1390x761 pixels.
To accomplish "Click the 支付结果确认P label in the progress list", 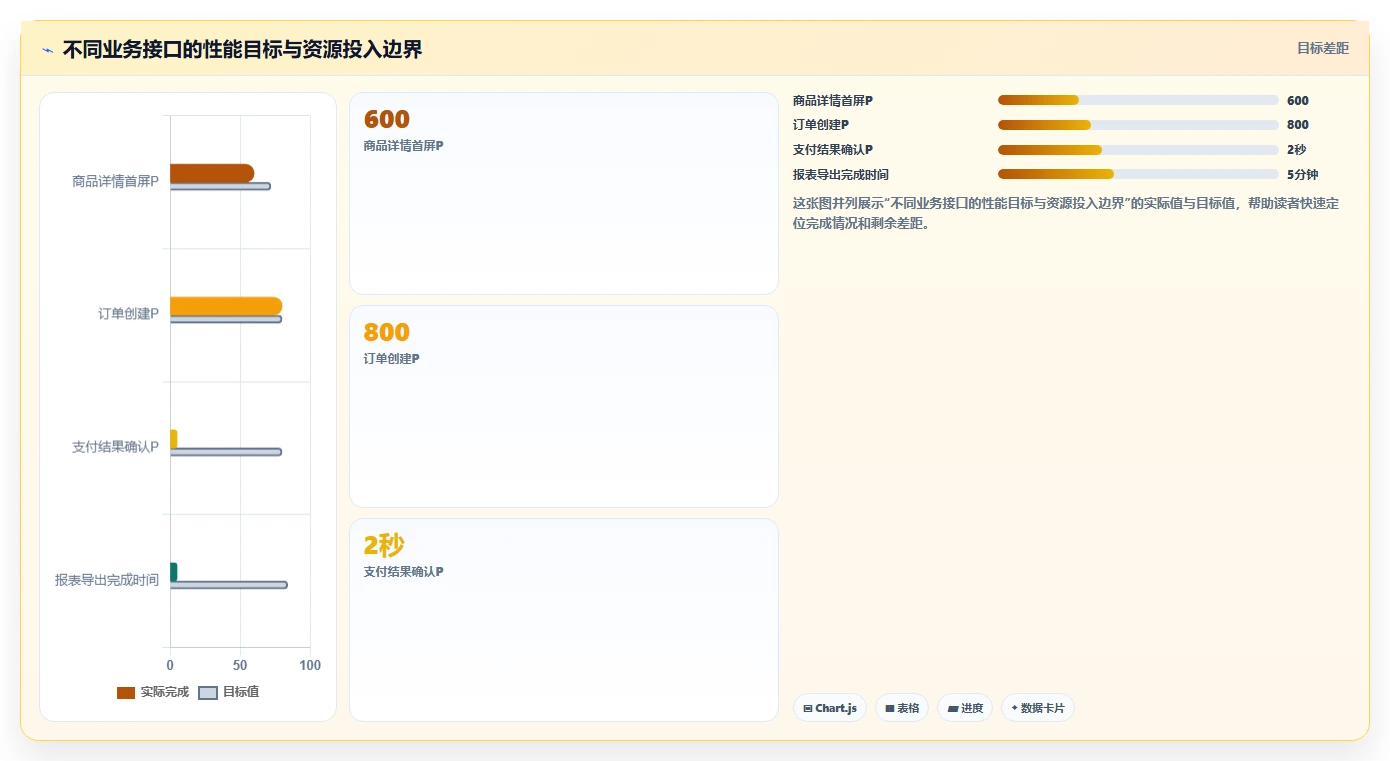I will tap(833, 150).
